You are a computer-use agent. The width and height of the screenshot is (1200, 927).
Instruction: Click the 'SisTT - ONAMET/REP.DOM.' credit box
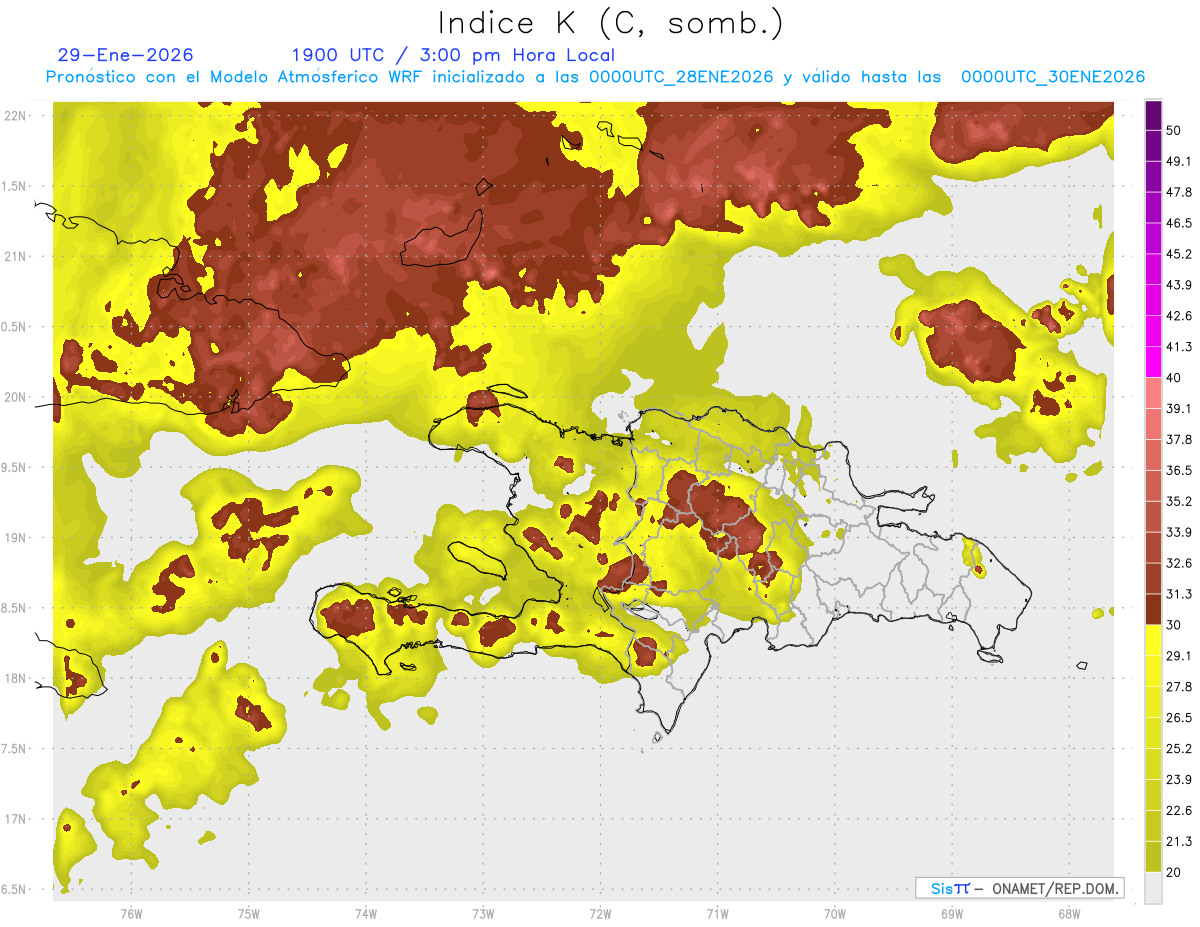(x=1019, y=888)
